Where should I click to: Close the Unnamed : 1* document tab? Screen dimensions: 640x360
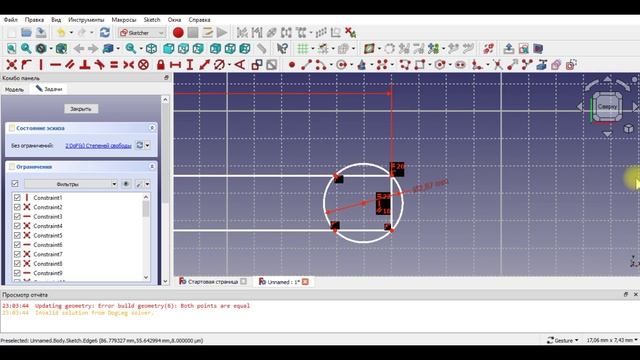305,282
